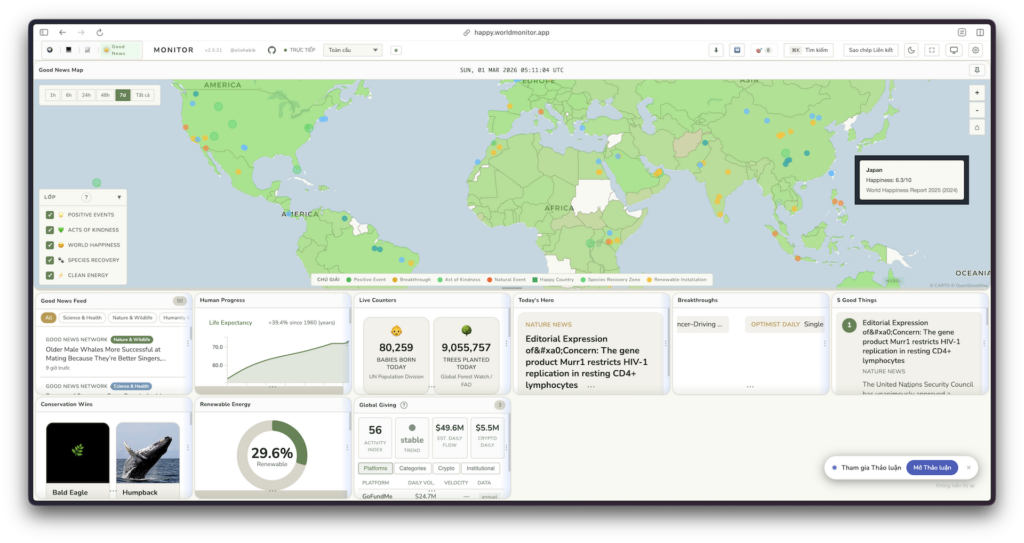Toggle the Clean Energy layer checkbox
The height and width of the screenshot is (543, 1024).
[x=50, y=274]
